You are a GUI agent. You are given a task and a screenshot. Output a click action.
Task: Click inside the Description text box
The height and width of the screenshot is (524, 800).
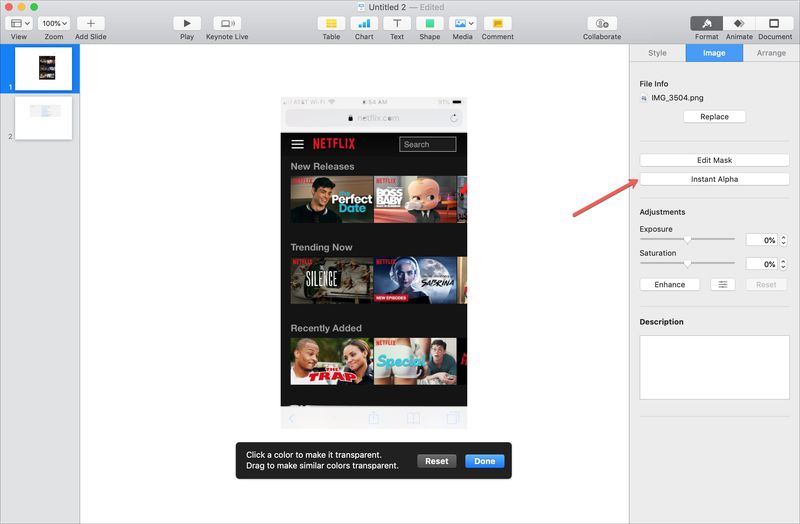pos(714,367)
